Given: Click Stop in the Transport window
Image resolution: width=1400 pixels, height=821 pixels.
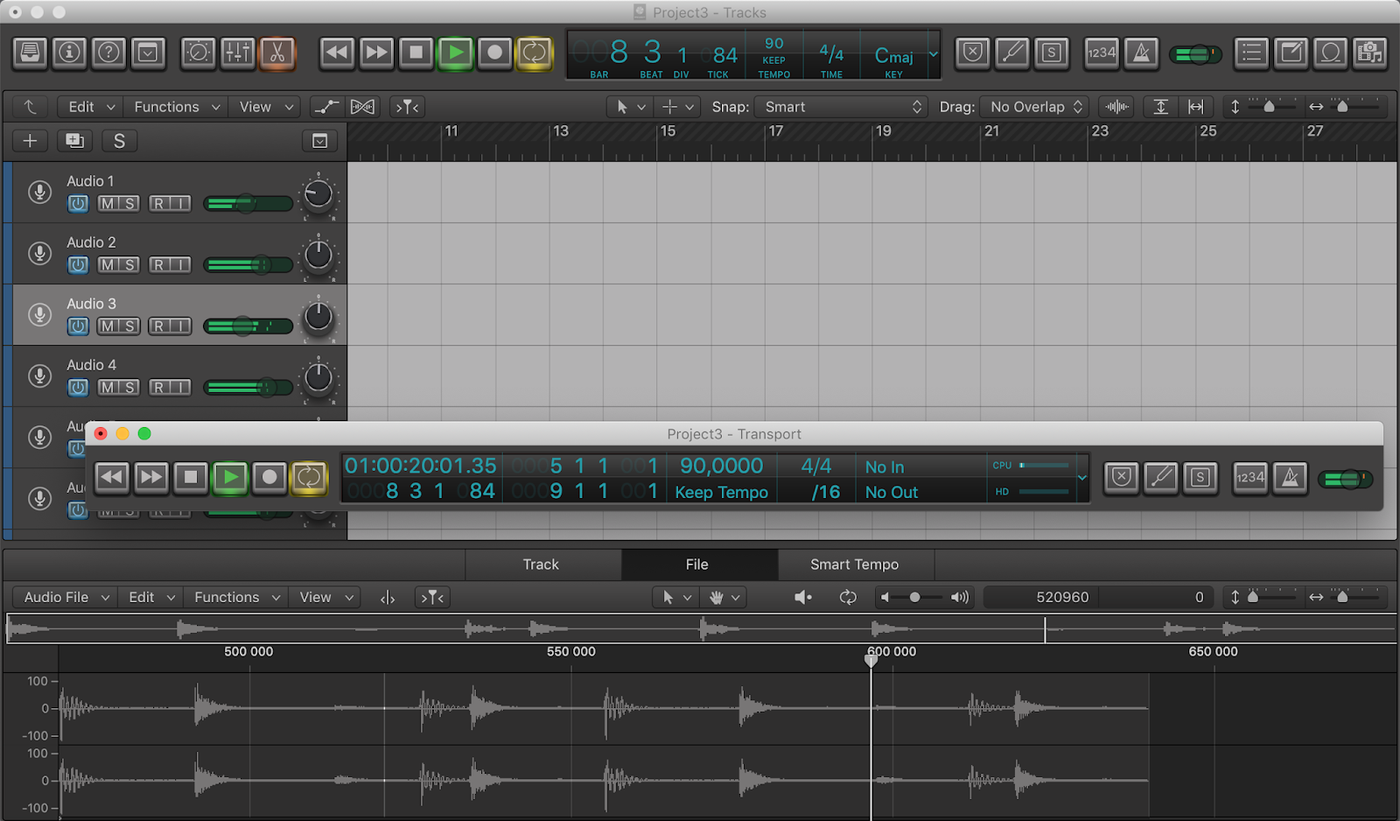Looking at the screenshot, I should pyautogui.click(x=191, y=478).
